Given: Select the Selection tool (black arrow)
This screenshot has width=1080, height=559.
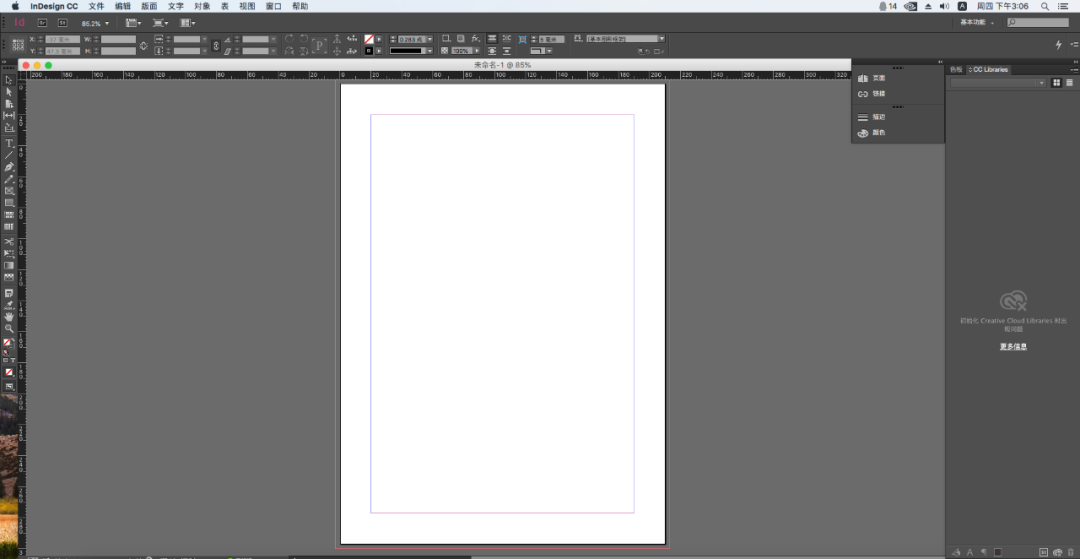Looking at the screenshot, I should [x=9, y=81].
